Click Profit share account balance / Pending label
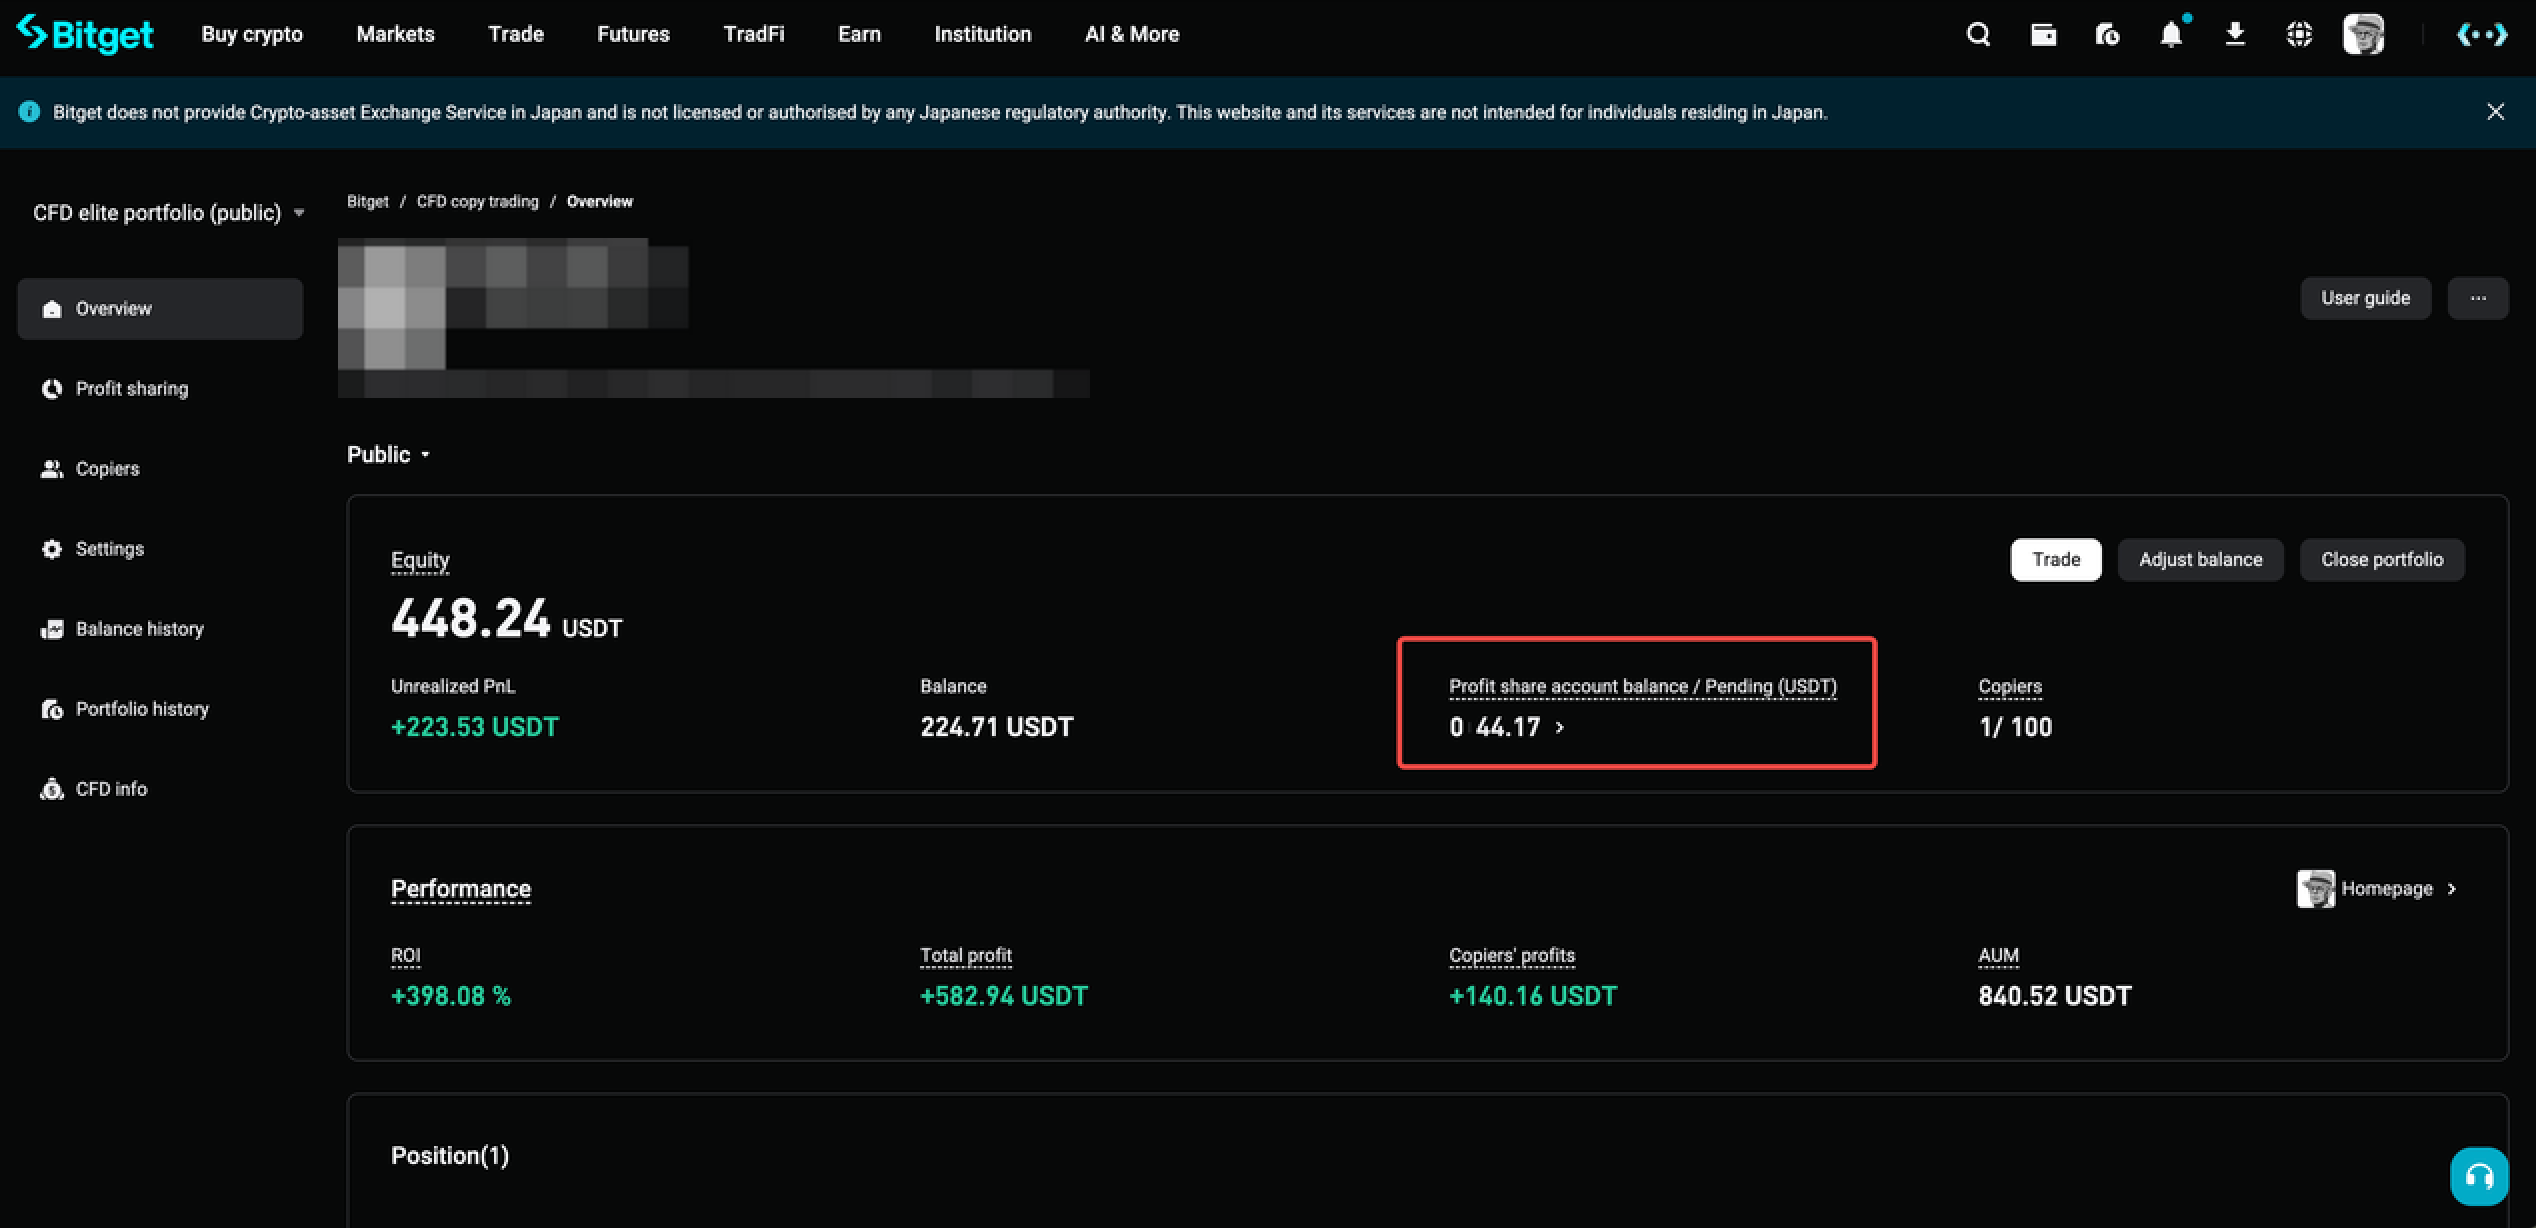2536x1228 pixels. (x=1643, y=687)
